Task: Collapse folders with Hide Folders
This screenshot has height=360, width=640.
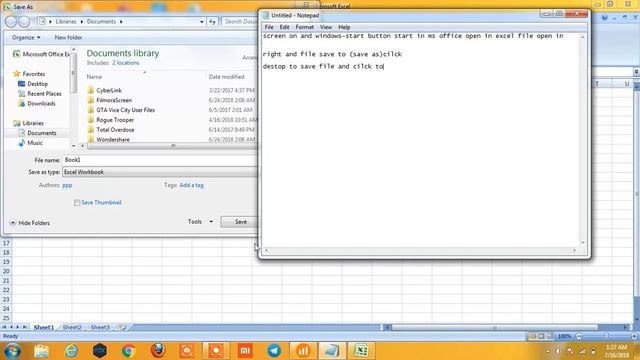Action: [x=30, y=223]
